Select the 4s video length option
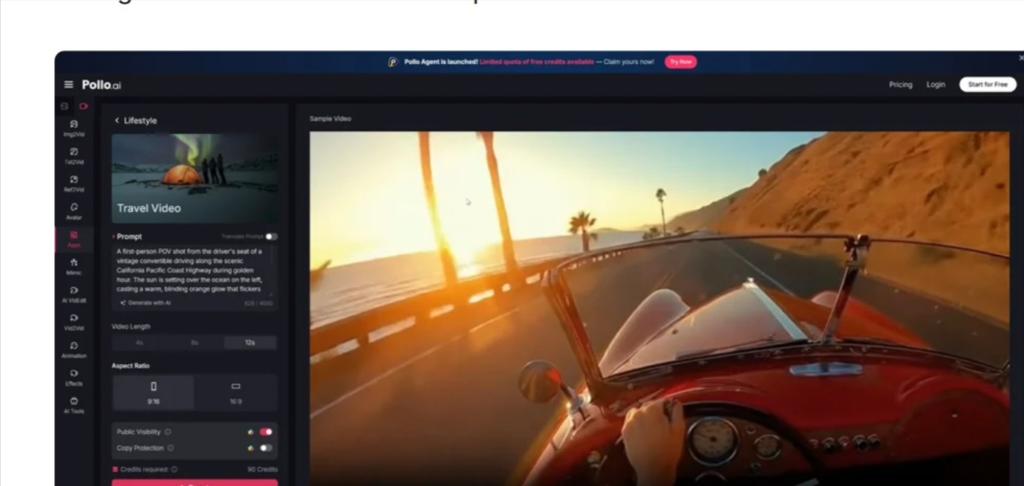 click(139, 343)
